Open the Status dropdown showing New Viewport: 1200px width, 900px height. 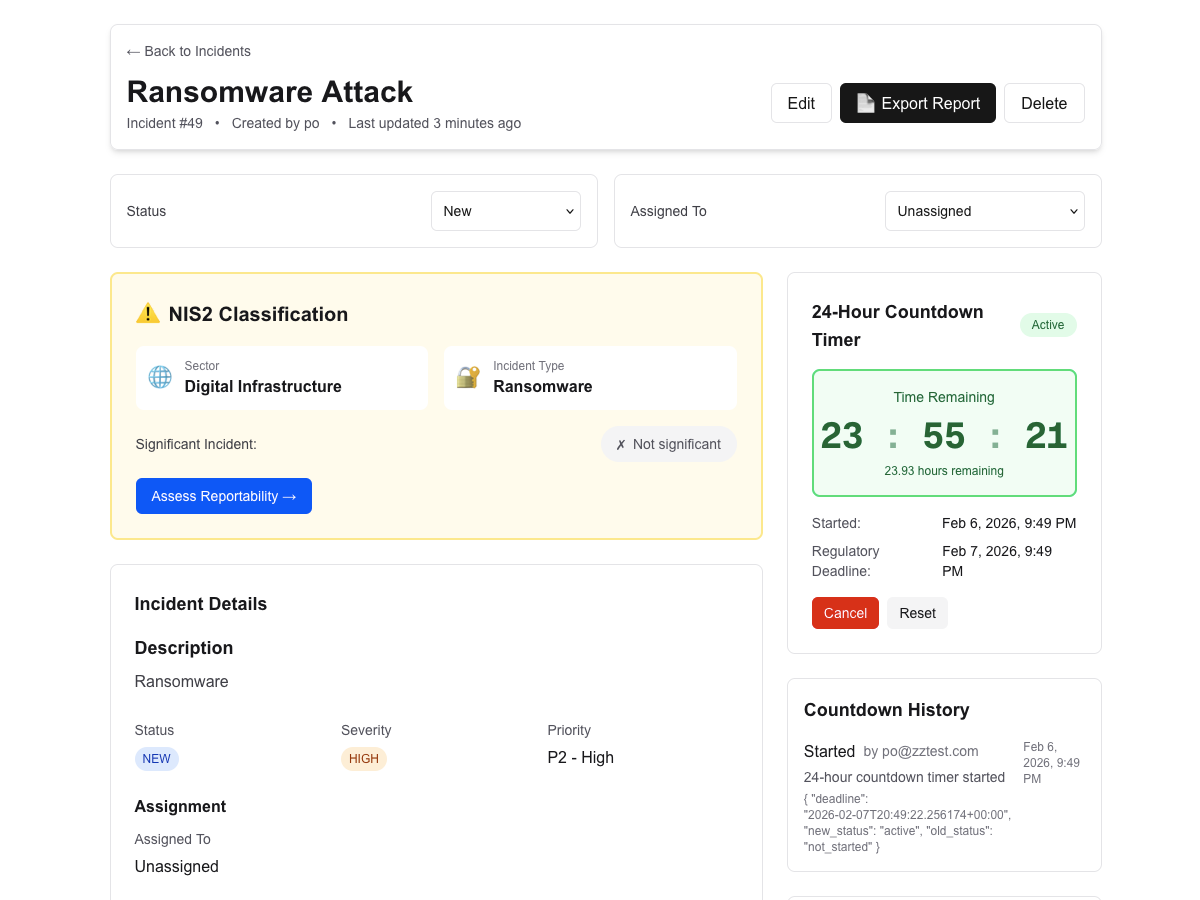[x=505, y=211]
